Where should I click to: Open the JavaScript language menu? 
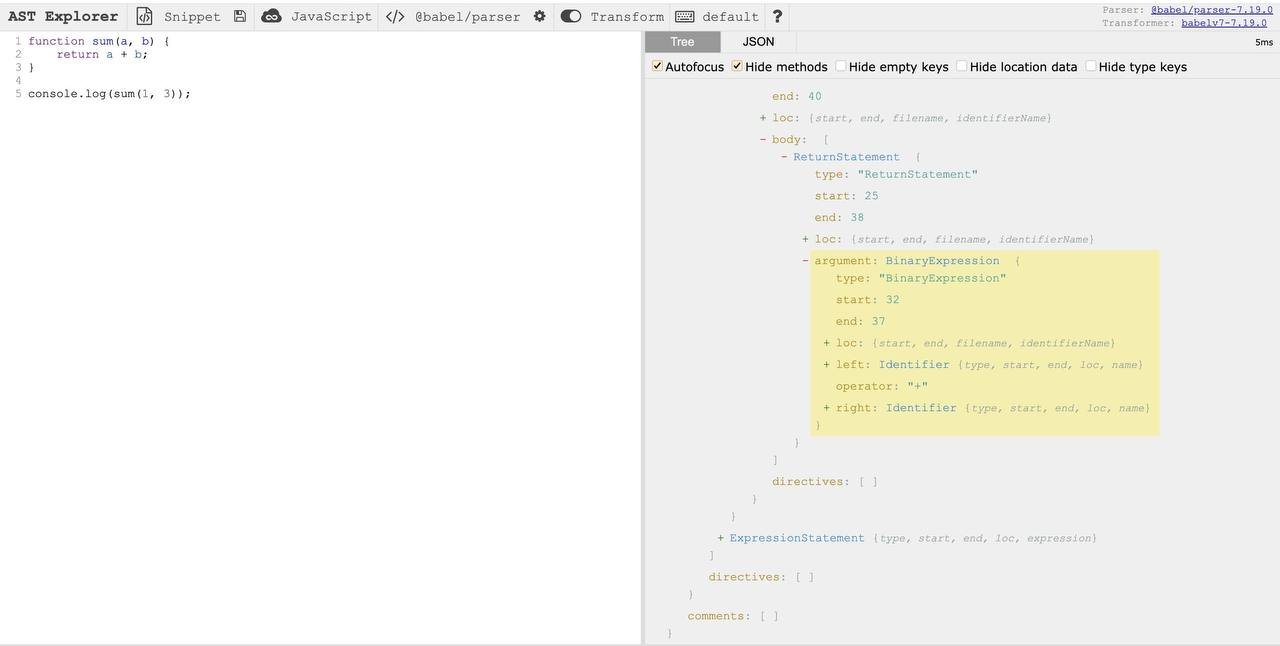[331, 17]
